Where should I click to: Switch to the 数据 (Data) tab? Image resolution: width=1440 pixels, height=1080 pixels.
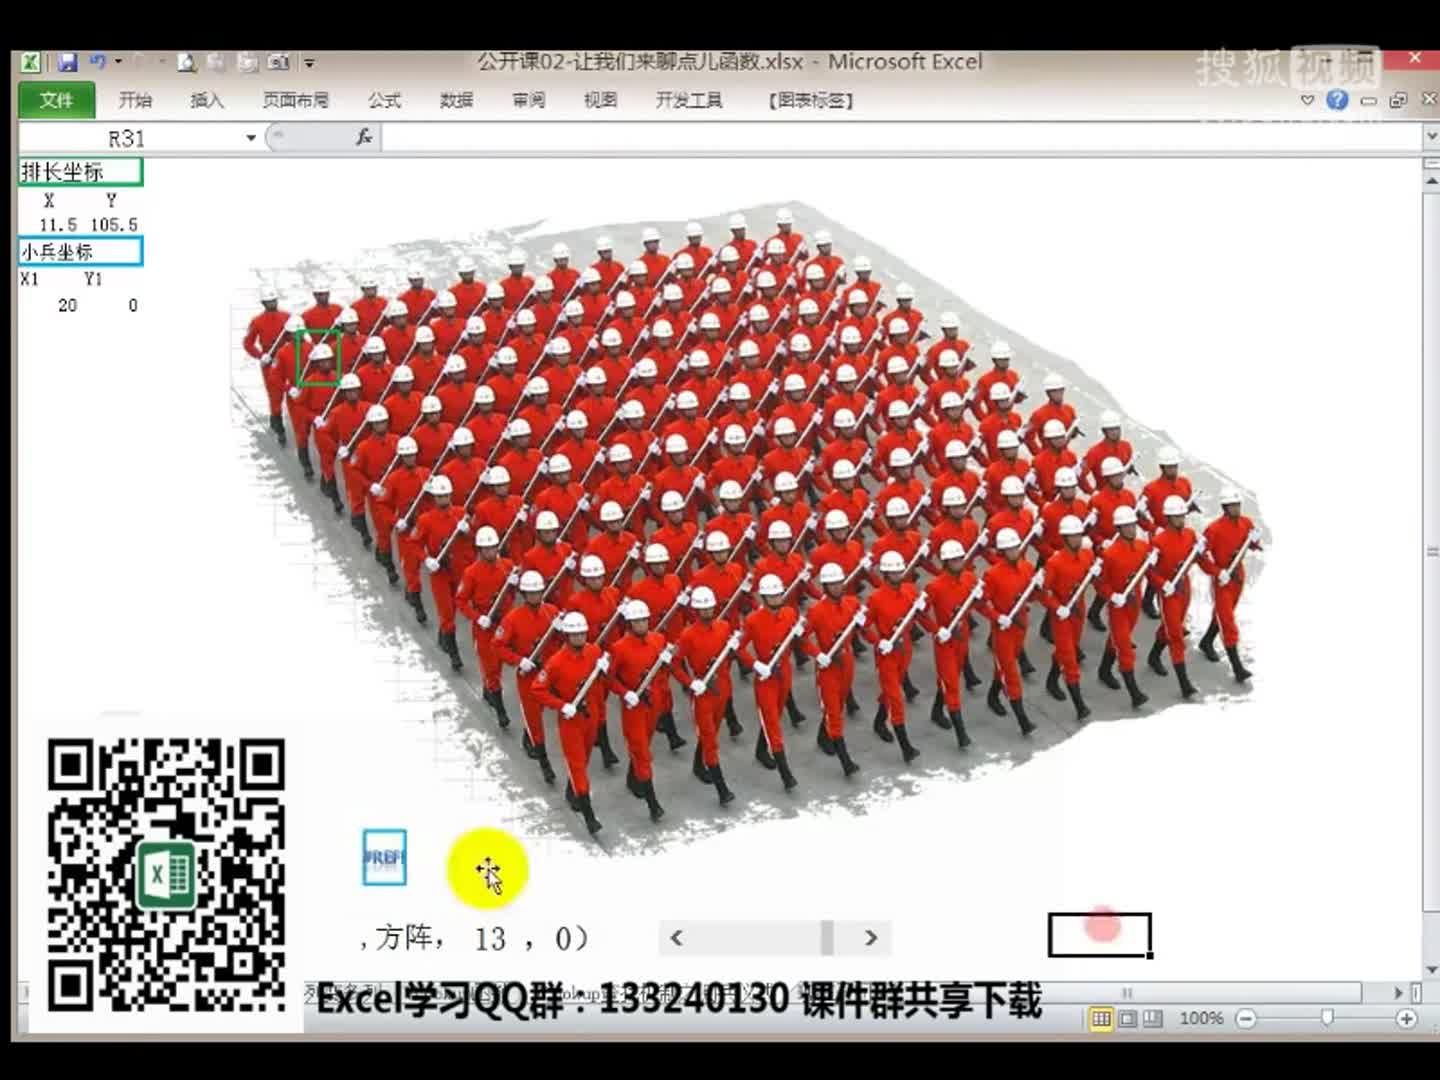coord(456,100)
